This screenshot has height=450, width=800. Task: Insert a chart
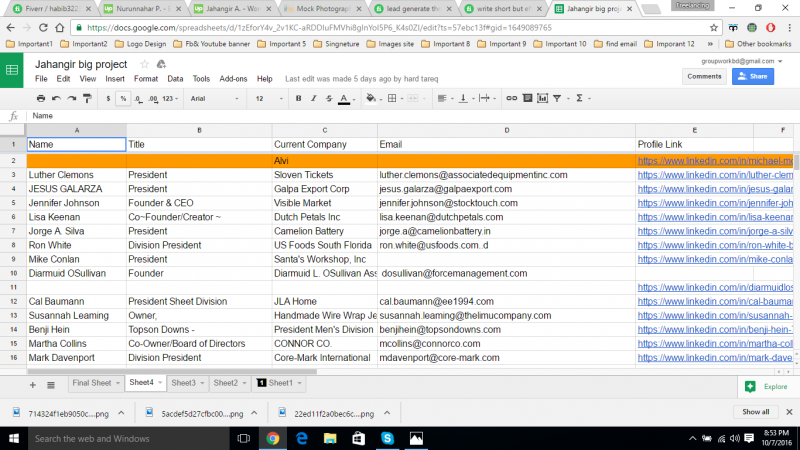tap(542, 98)
